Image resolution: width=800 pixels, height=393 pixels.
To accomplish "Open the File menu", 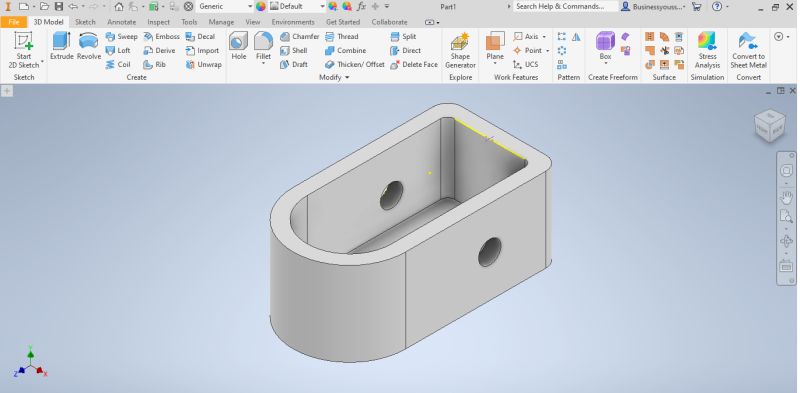I will (x=14, y=22).
